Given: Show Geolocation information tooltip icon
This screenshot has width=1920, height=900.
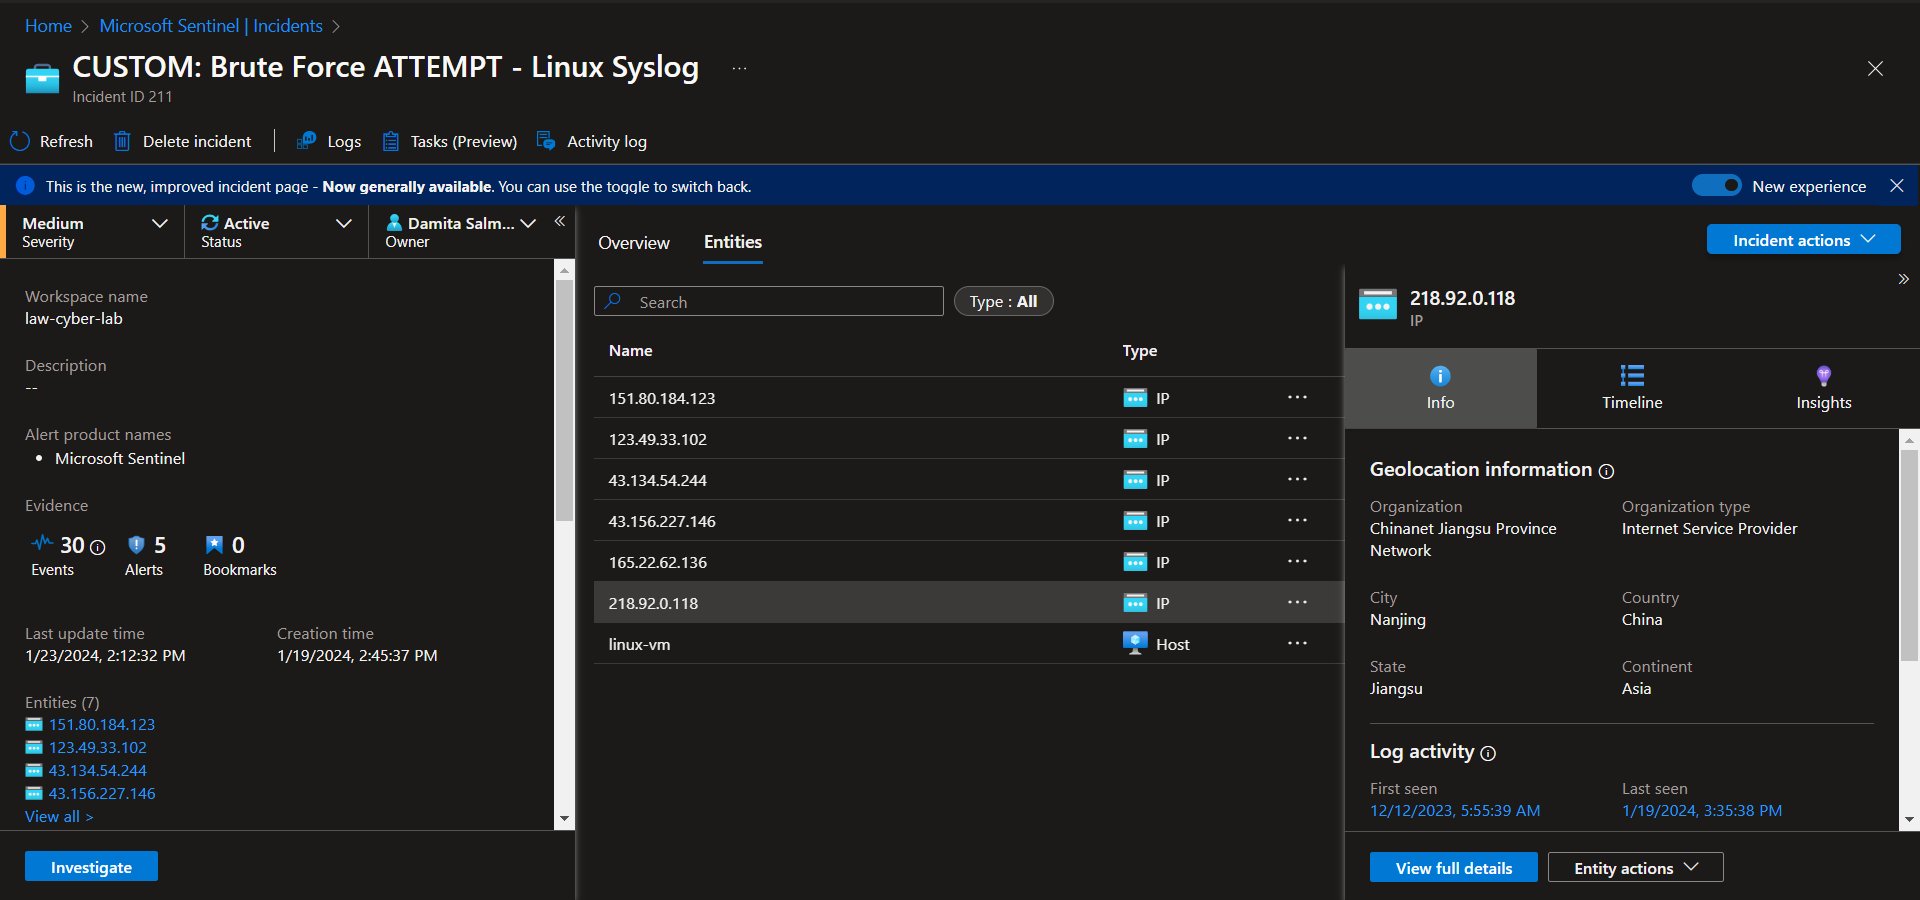Looking at the screenshot, I should pos(1606,471).
